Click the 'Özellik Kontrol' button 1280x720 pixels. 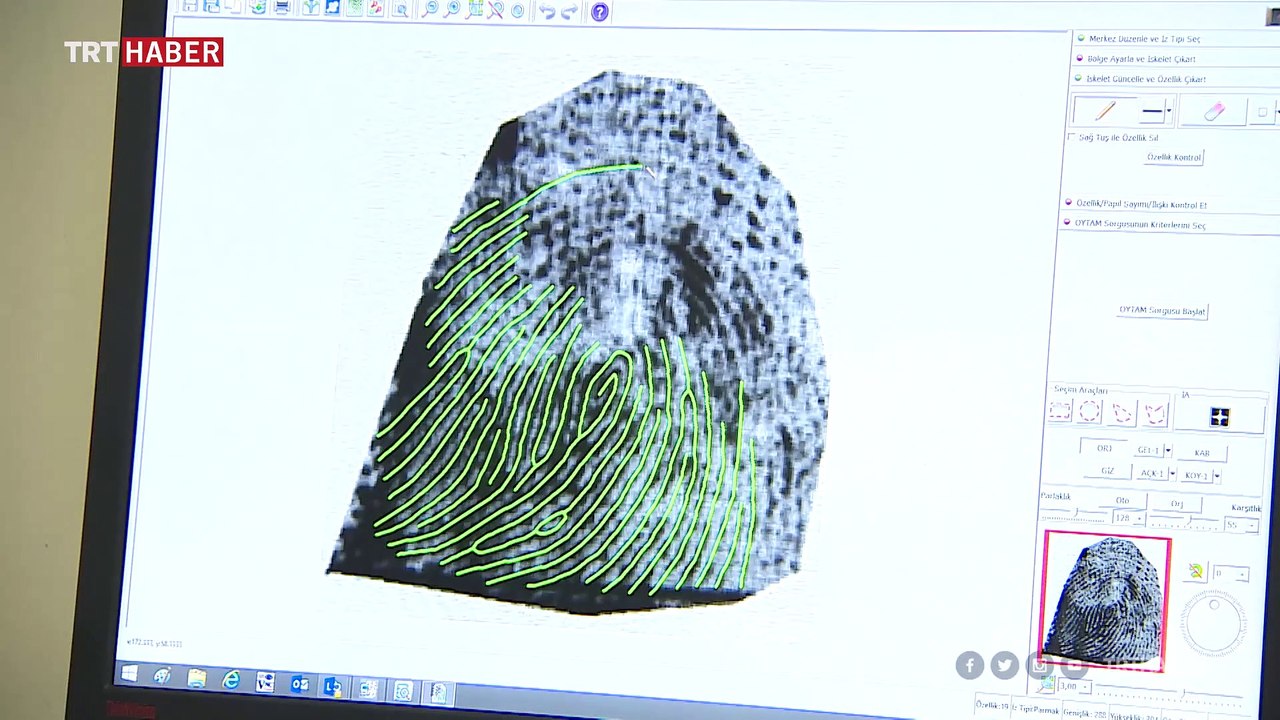tap(1174, 157)
